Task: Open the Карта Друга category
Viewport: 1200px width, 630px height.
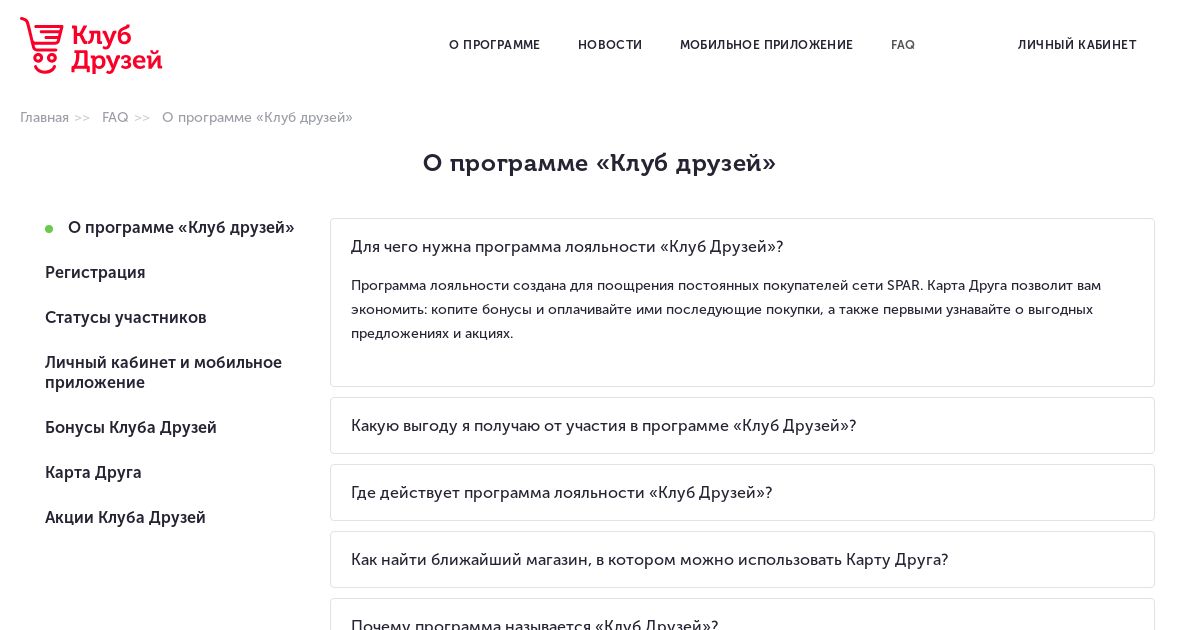Action: pos(93,472)
